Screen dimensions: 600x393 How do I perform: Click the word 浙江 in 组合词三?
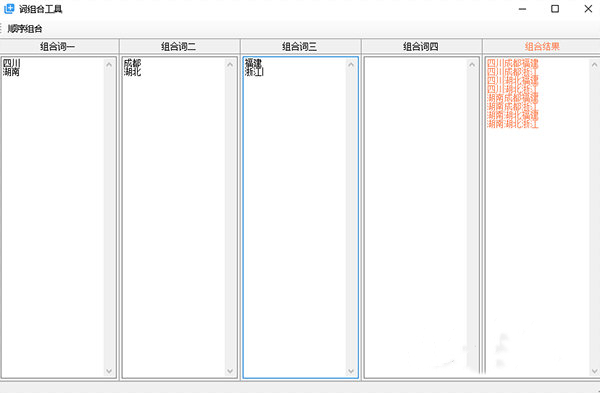point(254,72)
